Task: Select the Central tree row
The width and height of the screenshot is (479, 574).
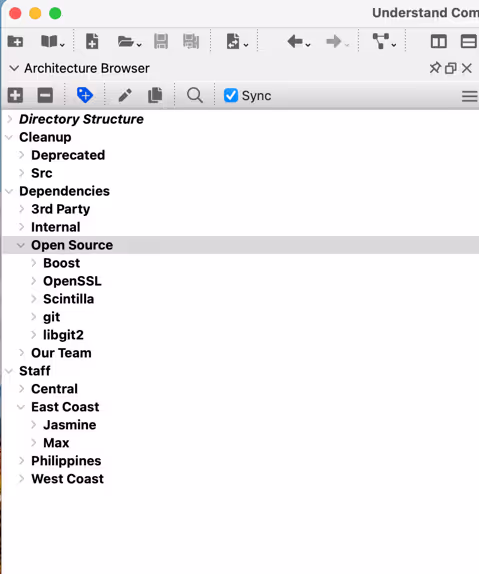Action: pos(240,389)
